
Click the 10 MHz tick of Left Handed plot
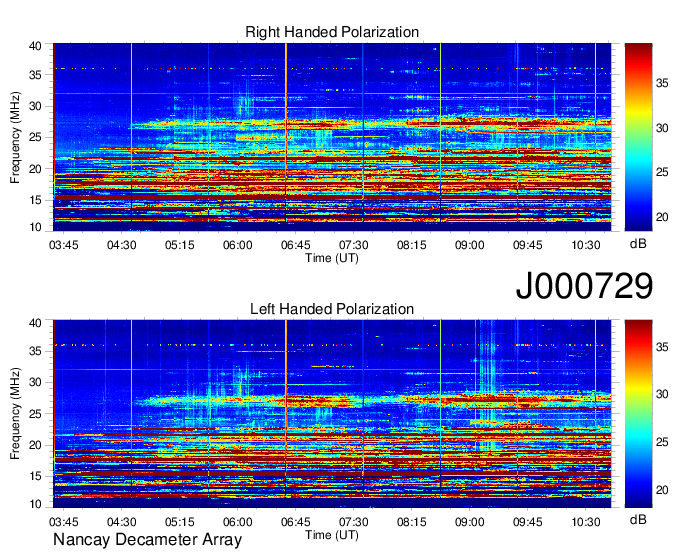pyautogui.click(x=36, y=504)
